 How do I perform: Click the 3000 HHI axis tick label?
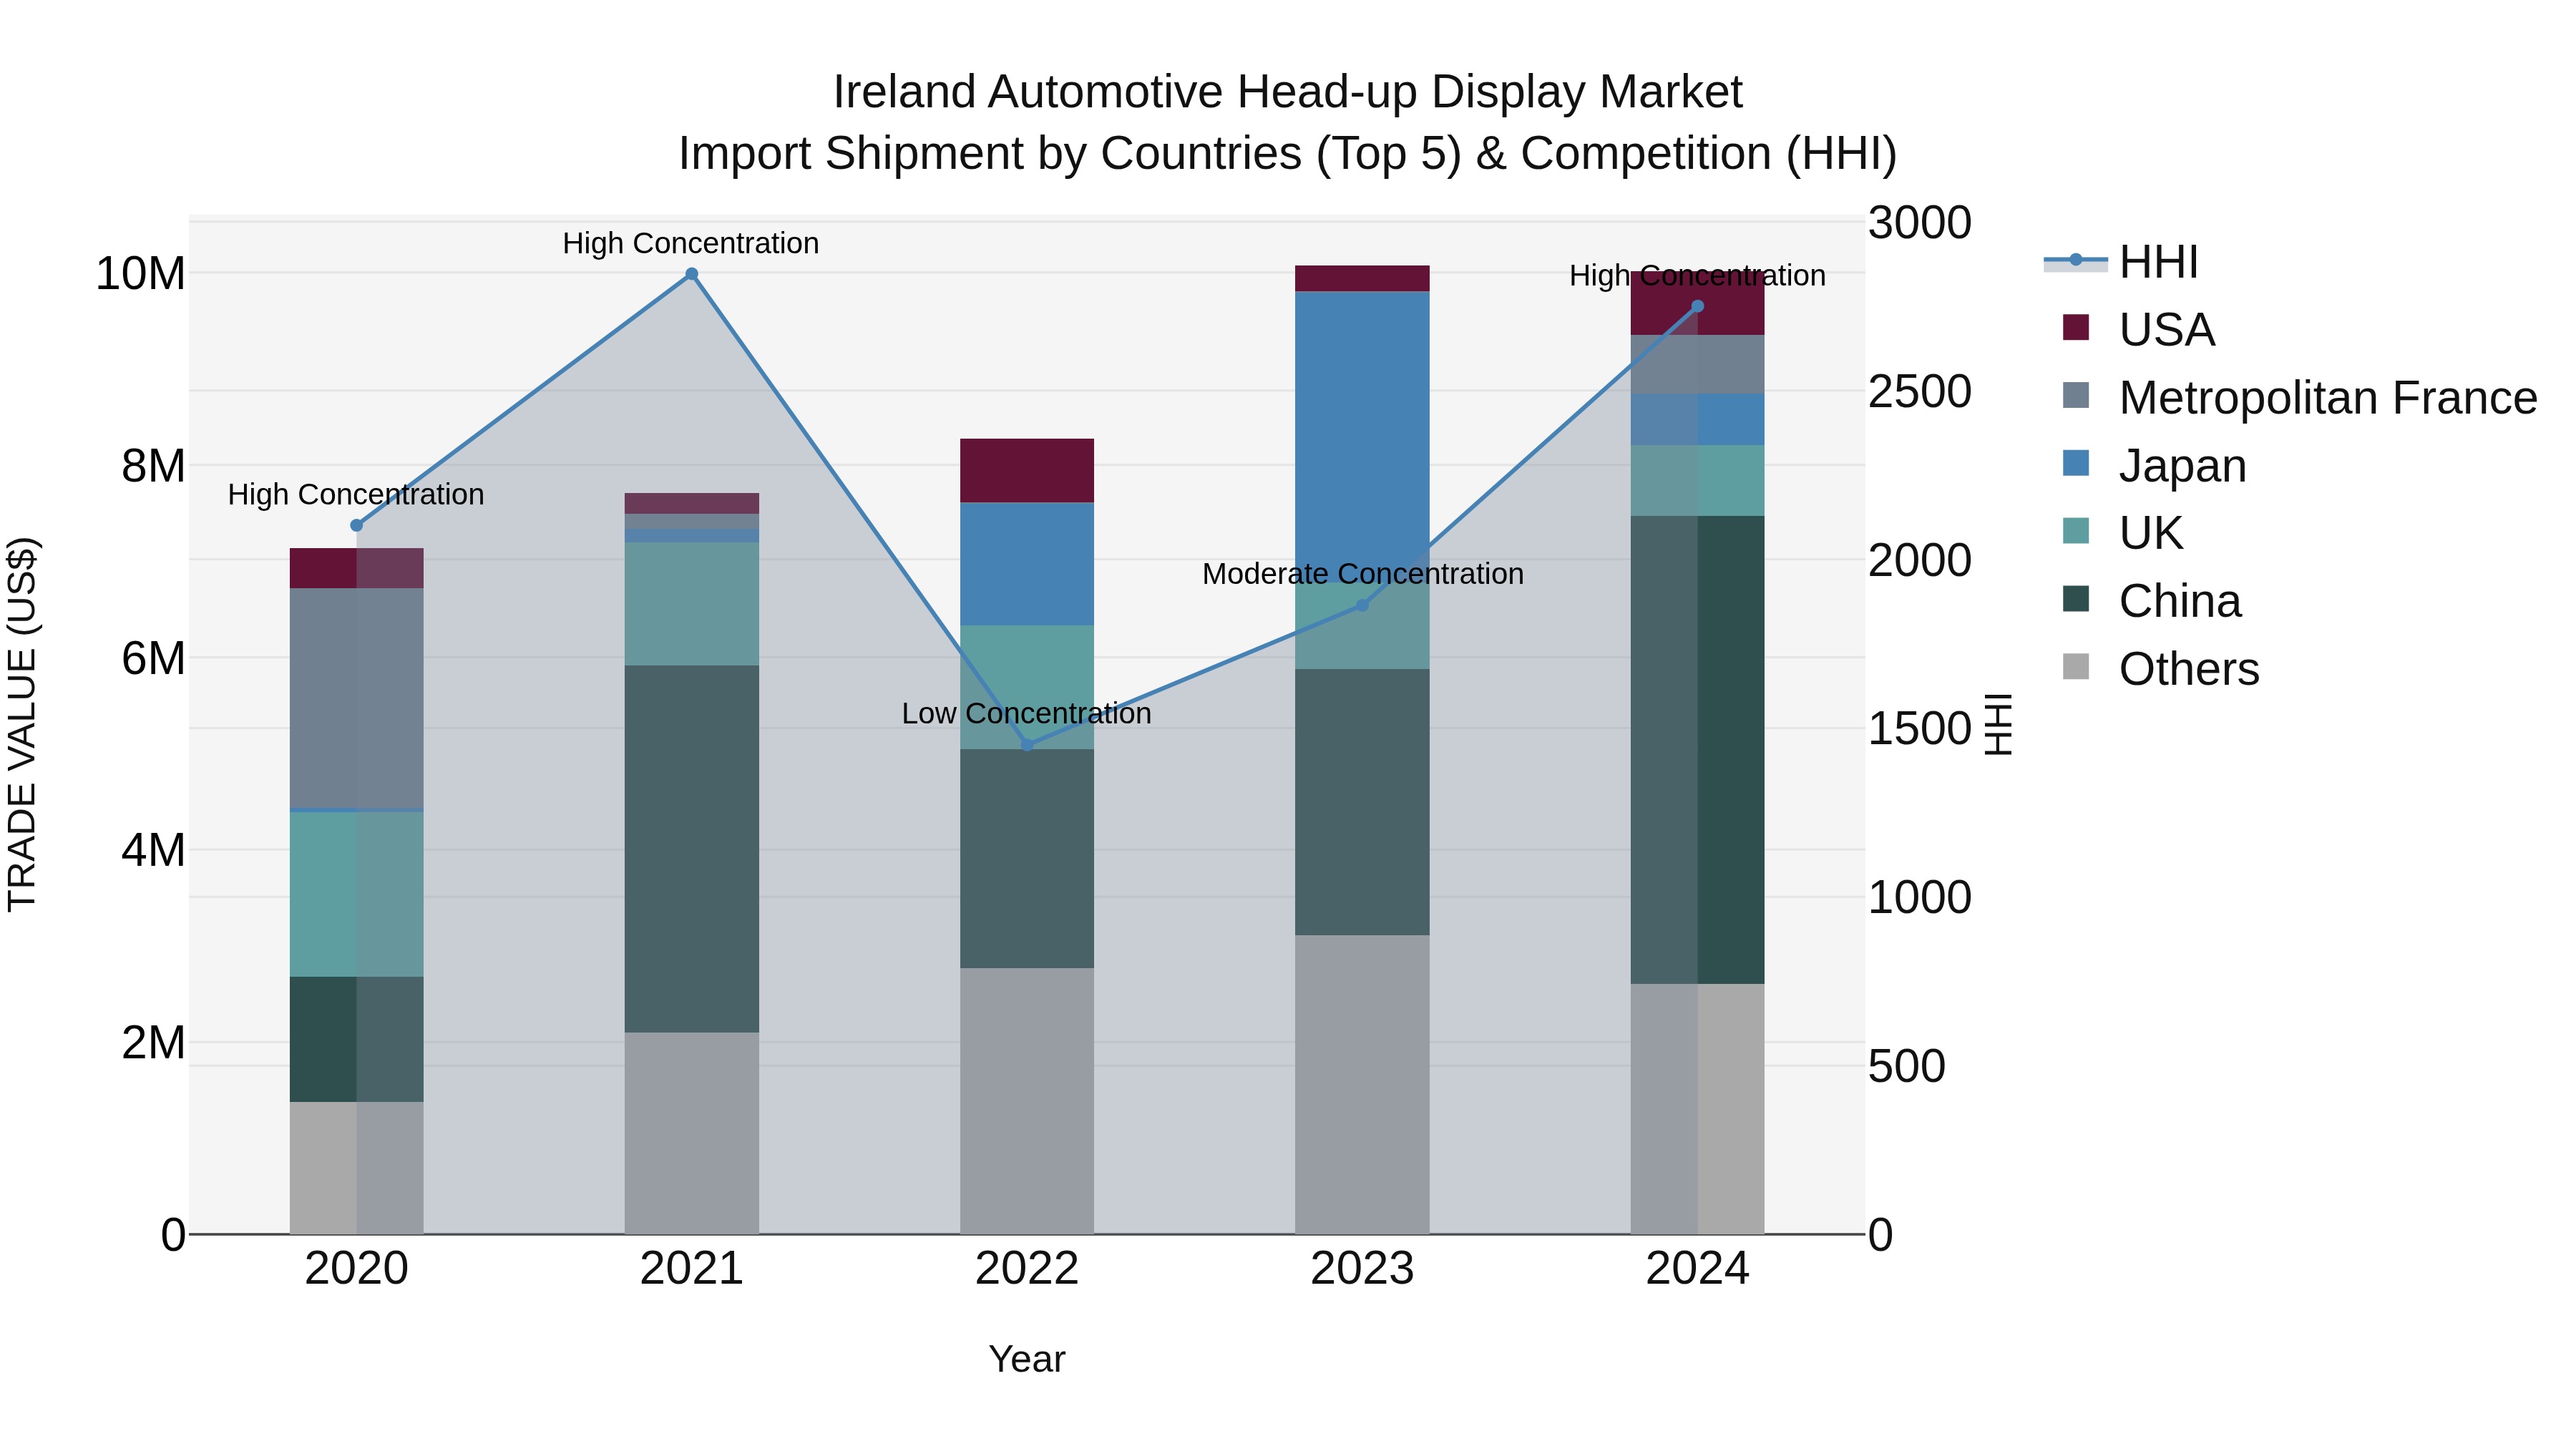click(x=1920, y=222)
